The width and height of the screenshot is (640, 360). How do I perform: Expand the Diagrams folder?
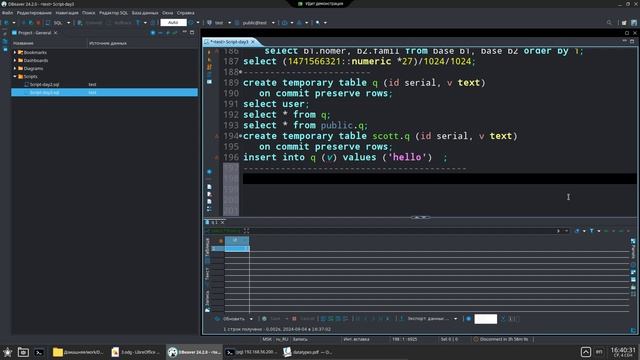pyautogui.click(x=15, y=69)
